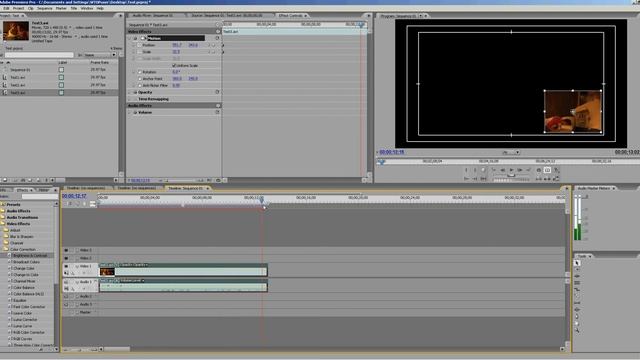Select the scaled clip in Program monitor

[573, 111]
